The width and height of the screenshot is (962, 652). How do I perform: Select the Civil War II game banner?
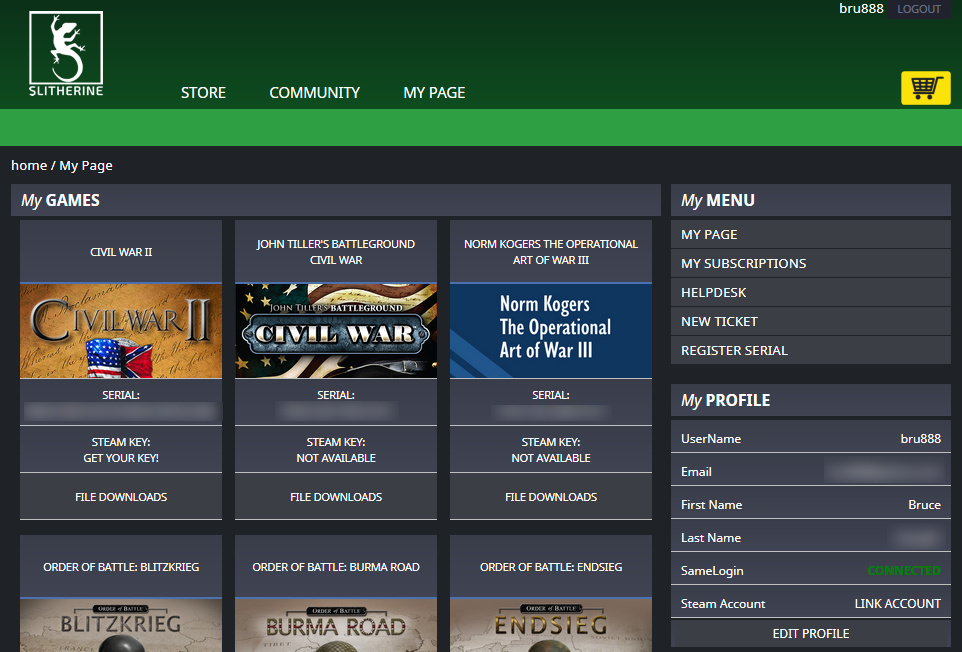[x=121, y=330]
